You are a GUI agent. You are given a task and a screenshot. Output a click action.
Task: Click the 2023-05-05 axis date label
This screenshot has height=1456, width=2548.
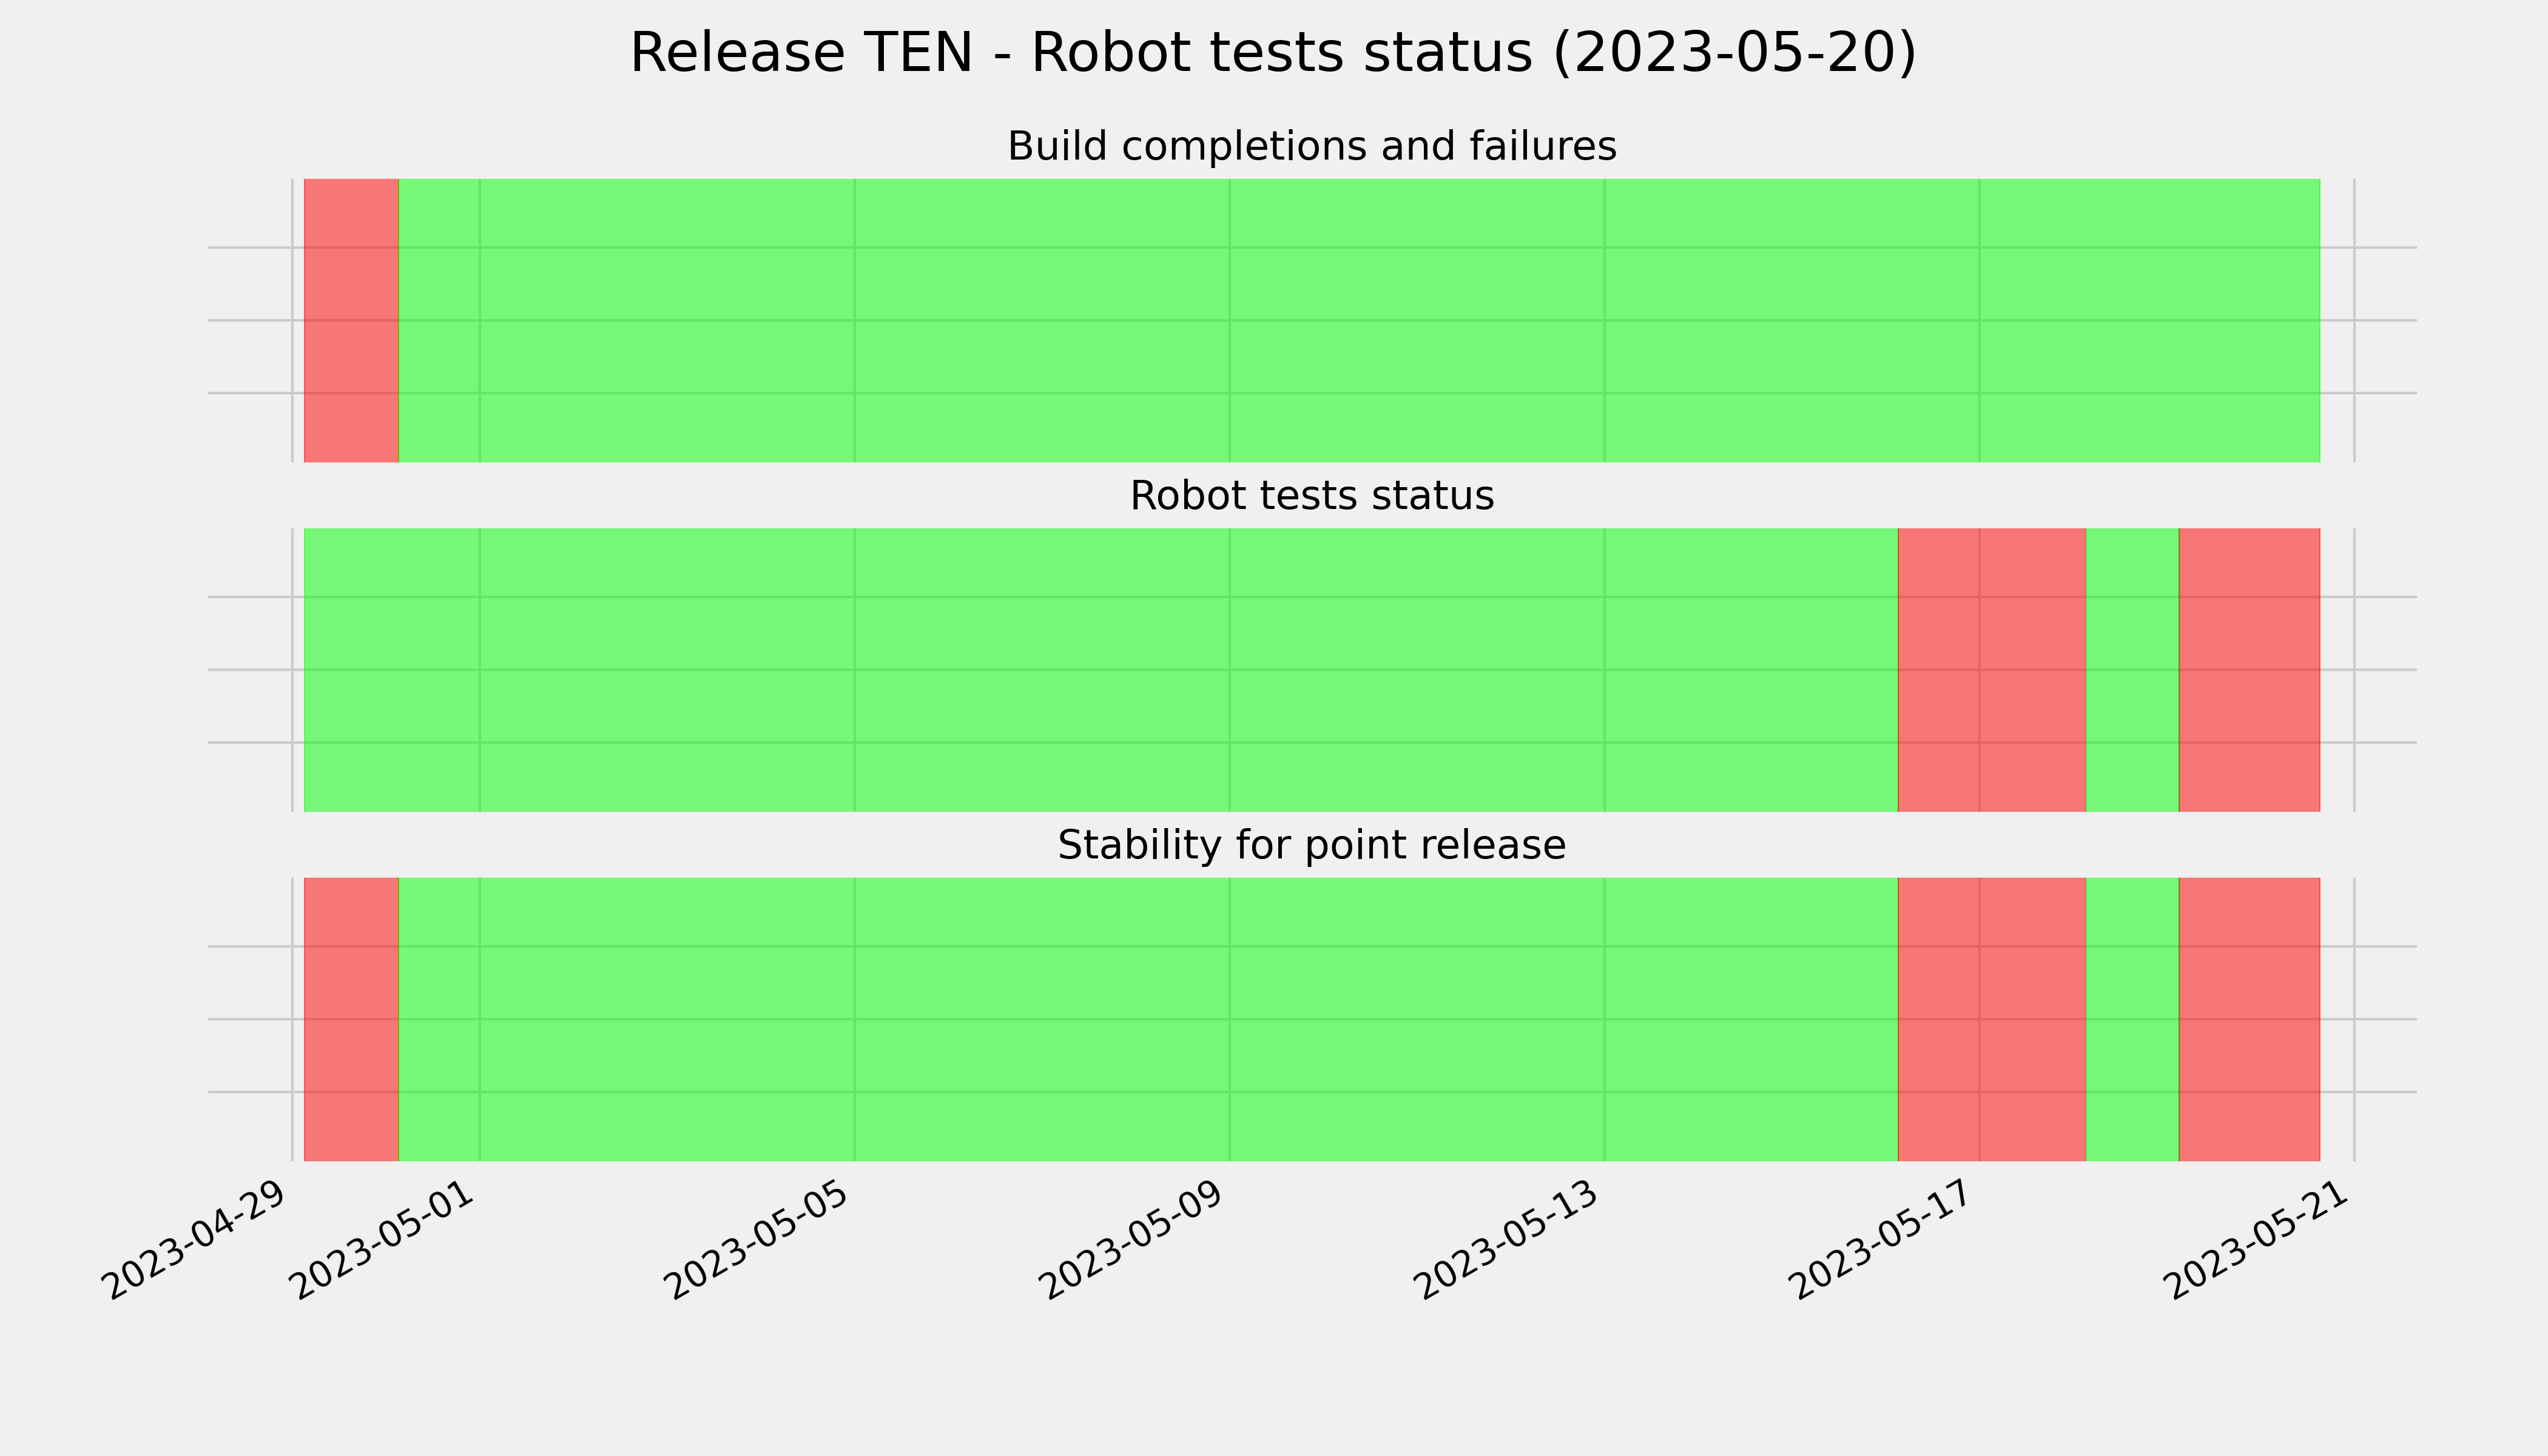(758, 1240)
